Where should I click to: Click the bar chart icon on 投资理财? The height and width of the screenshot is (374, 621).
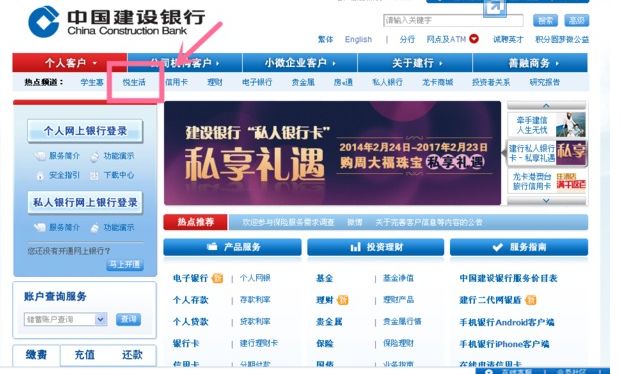pyautogui.click(x=355, y=247)
